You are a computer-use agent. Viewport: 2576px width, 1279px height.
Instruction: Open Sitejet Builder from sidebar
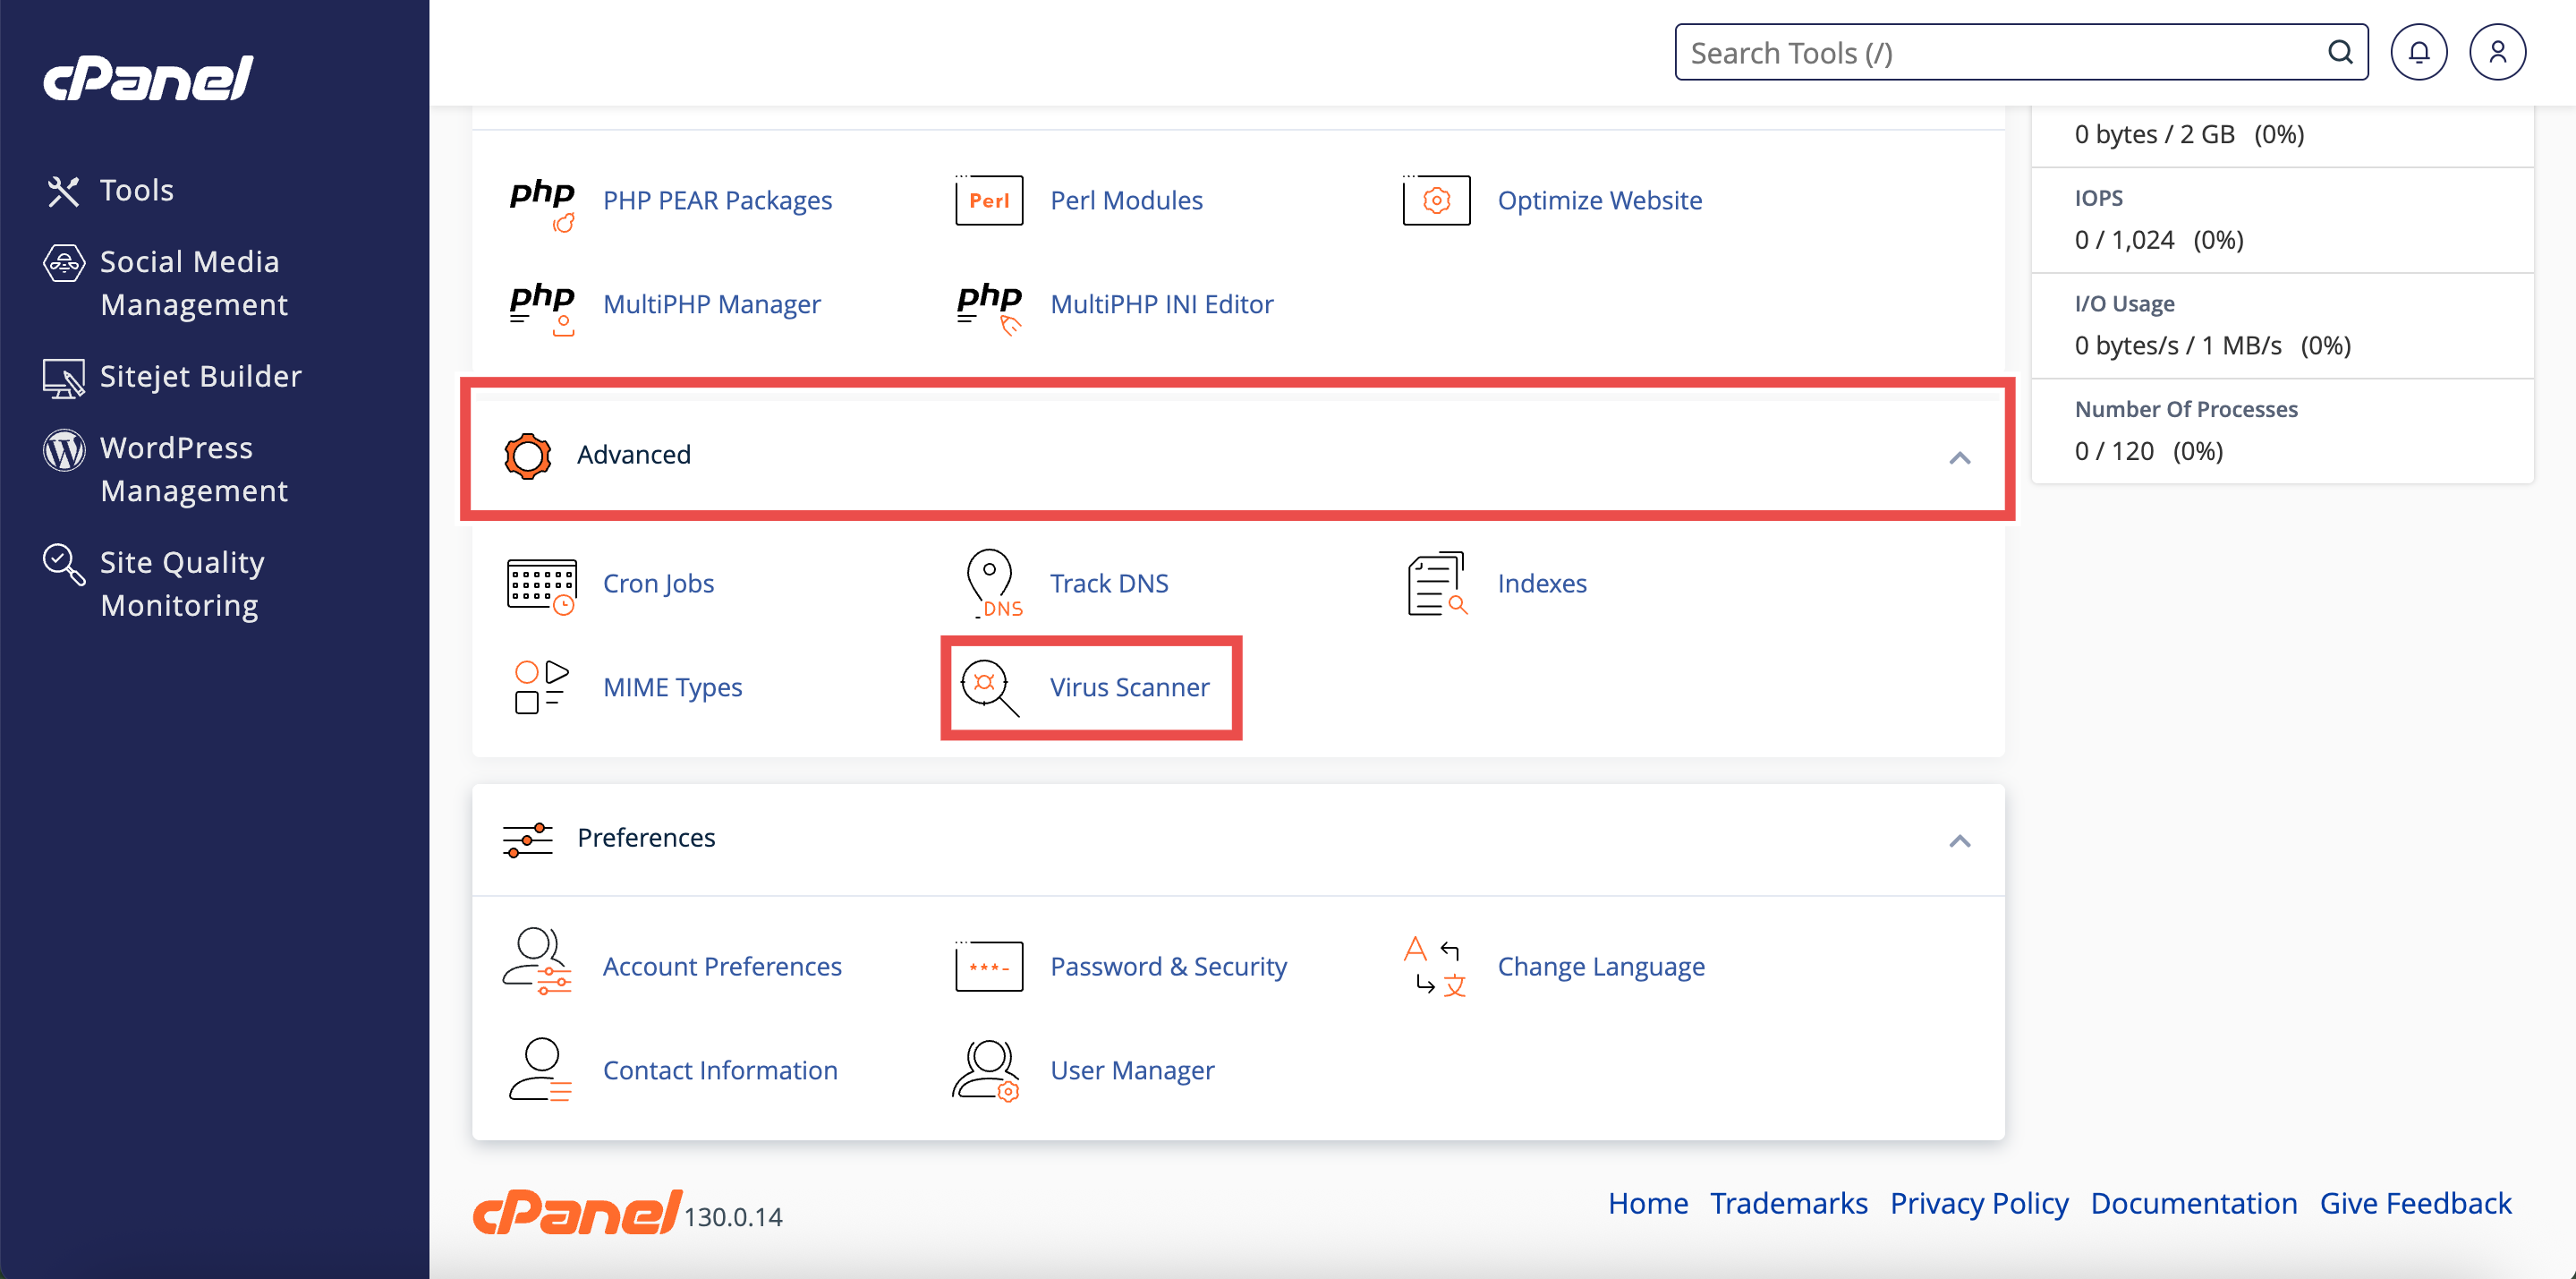pyautogui.click(x=200, y=377)
